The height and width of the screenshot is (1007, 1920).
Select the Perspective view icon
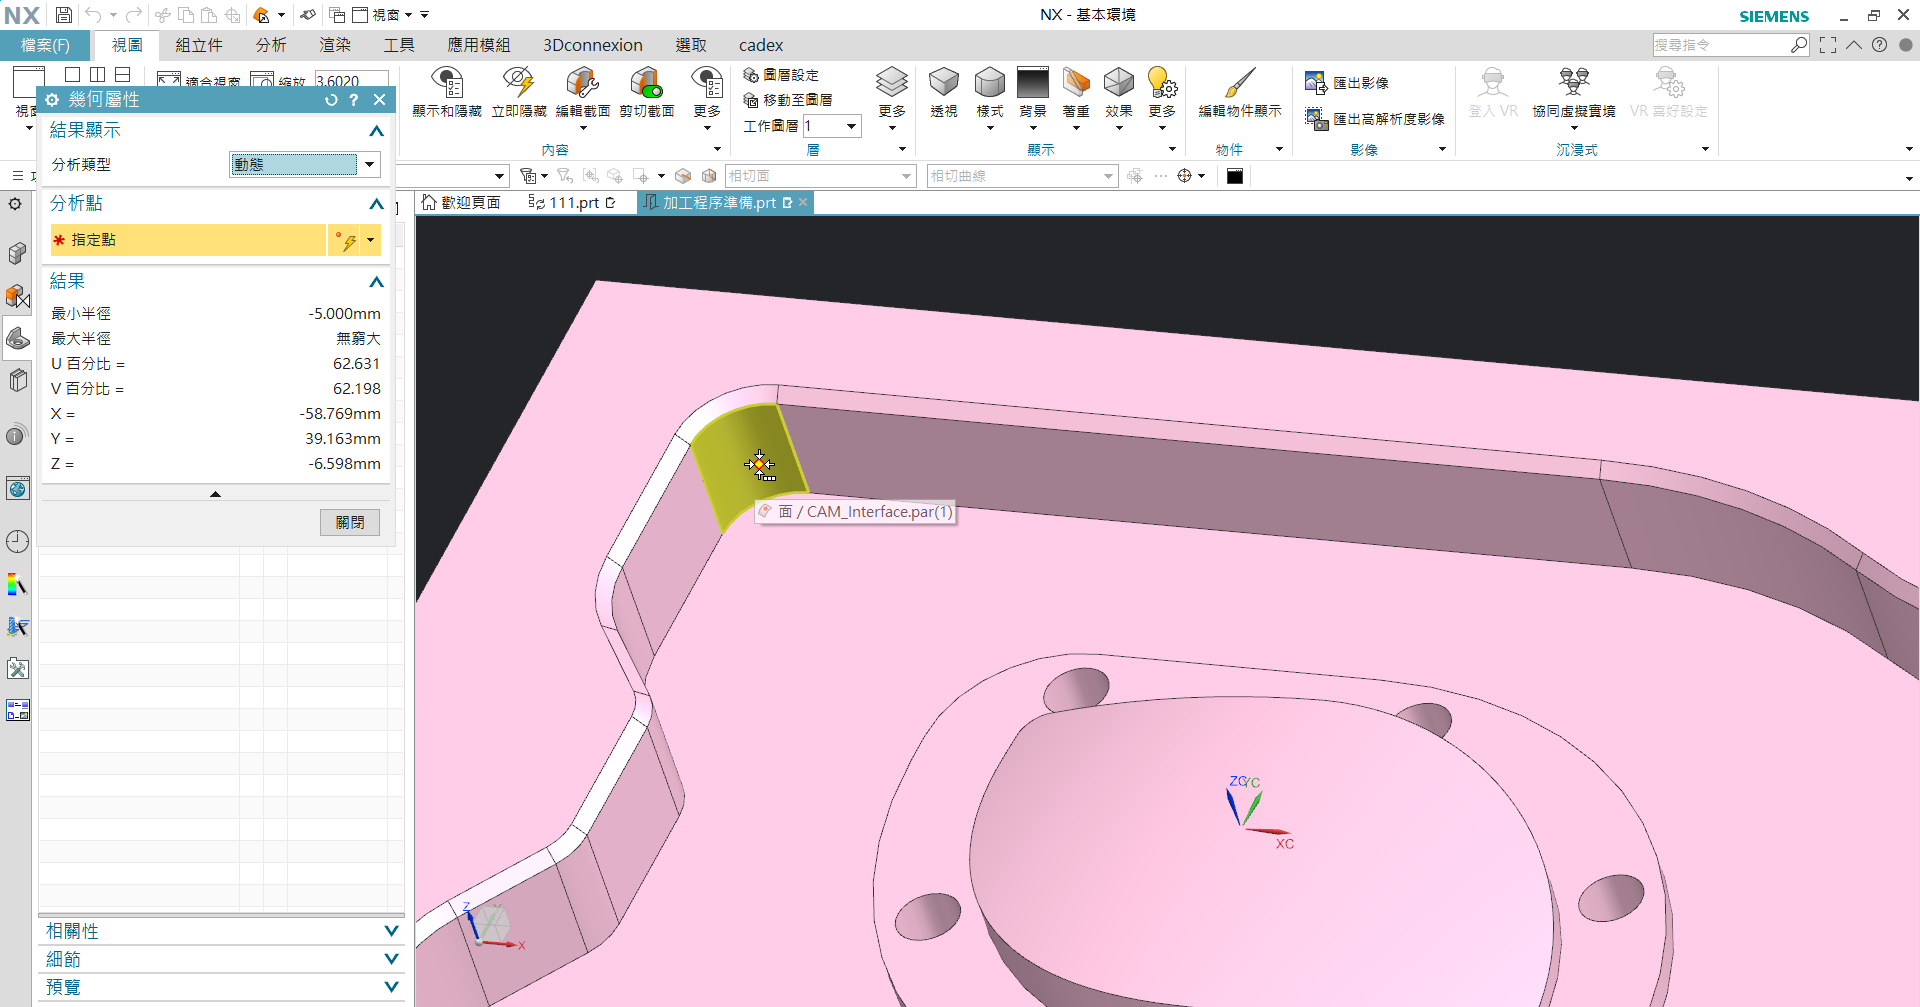point(943,83)
